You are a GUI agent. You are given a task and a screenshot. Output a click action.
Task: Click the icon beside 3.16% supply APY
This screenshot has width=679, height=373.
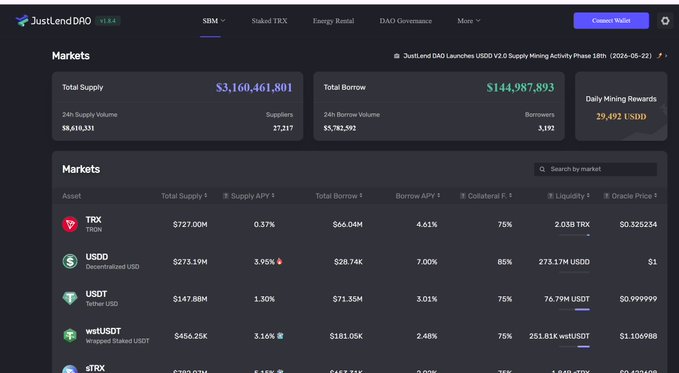(x=280, y=336)
